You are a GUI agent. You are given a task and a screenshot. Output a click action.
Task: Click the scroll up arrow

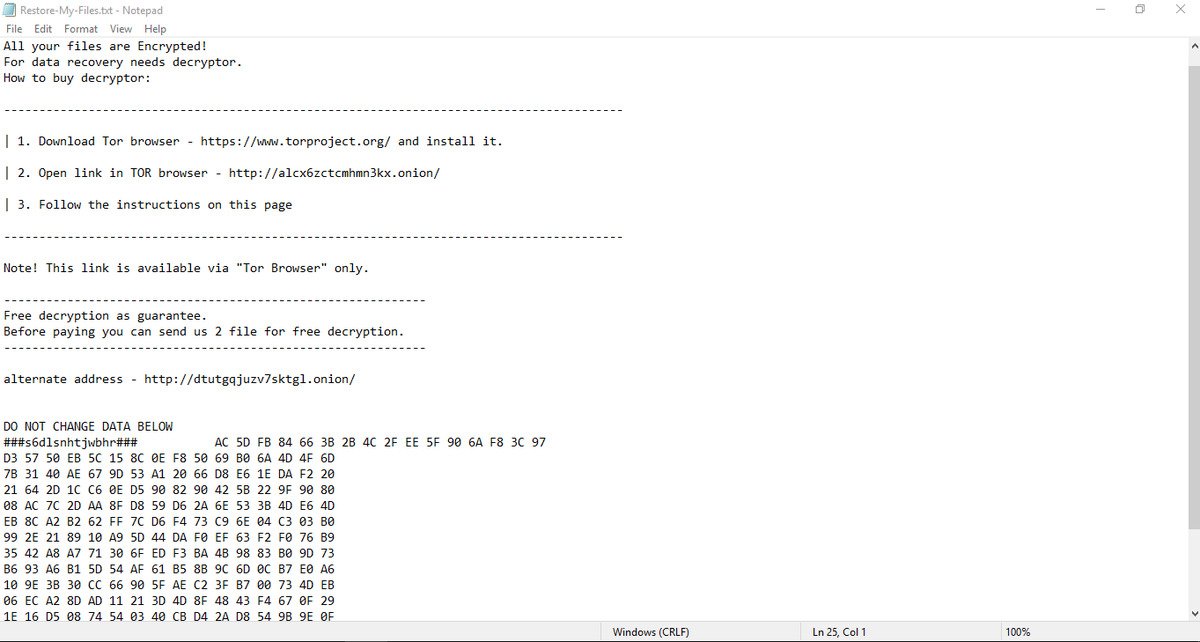(1191, 46)
